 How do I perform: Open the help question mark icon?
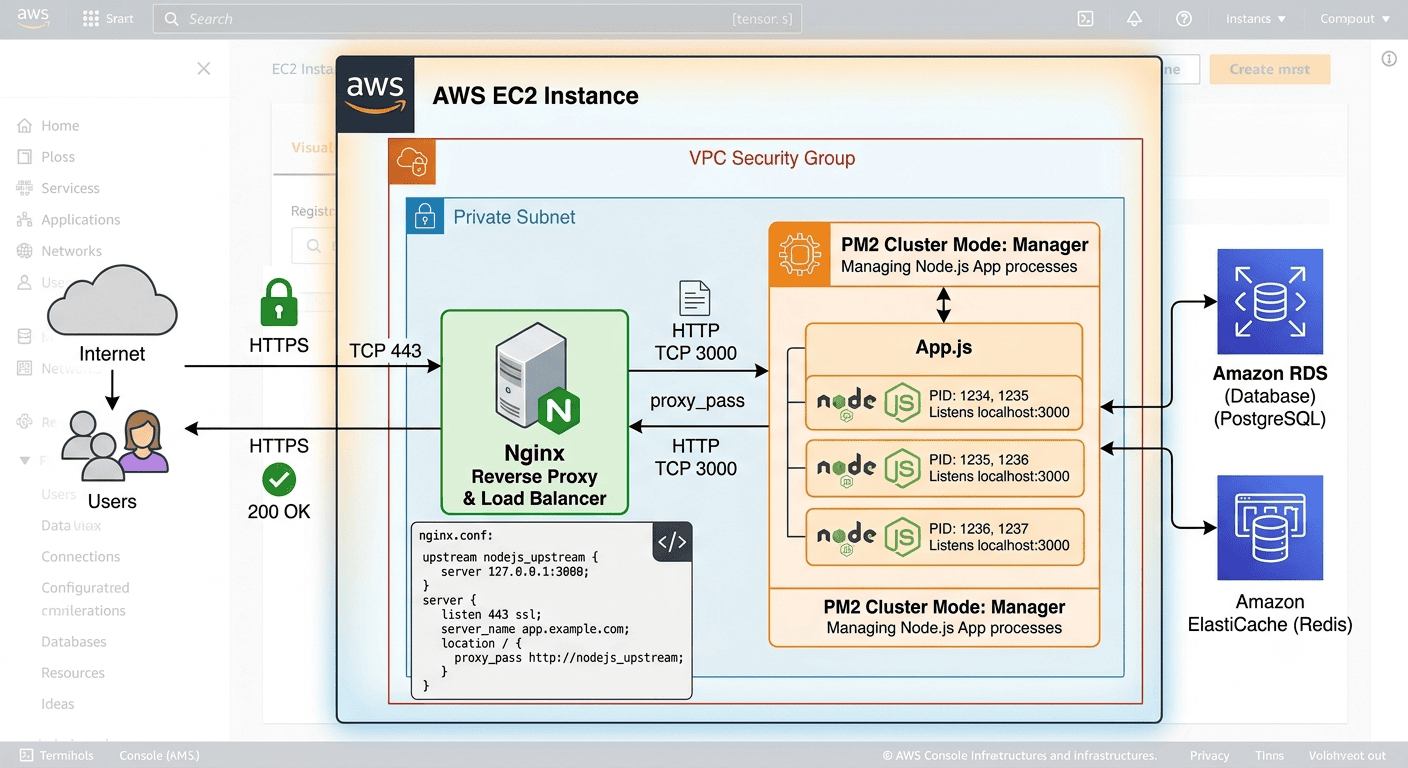[1184, 19]
